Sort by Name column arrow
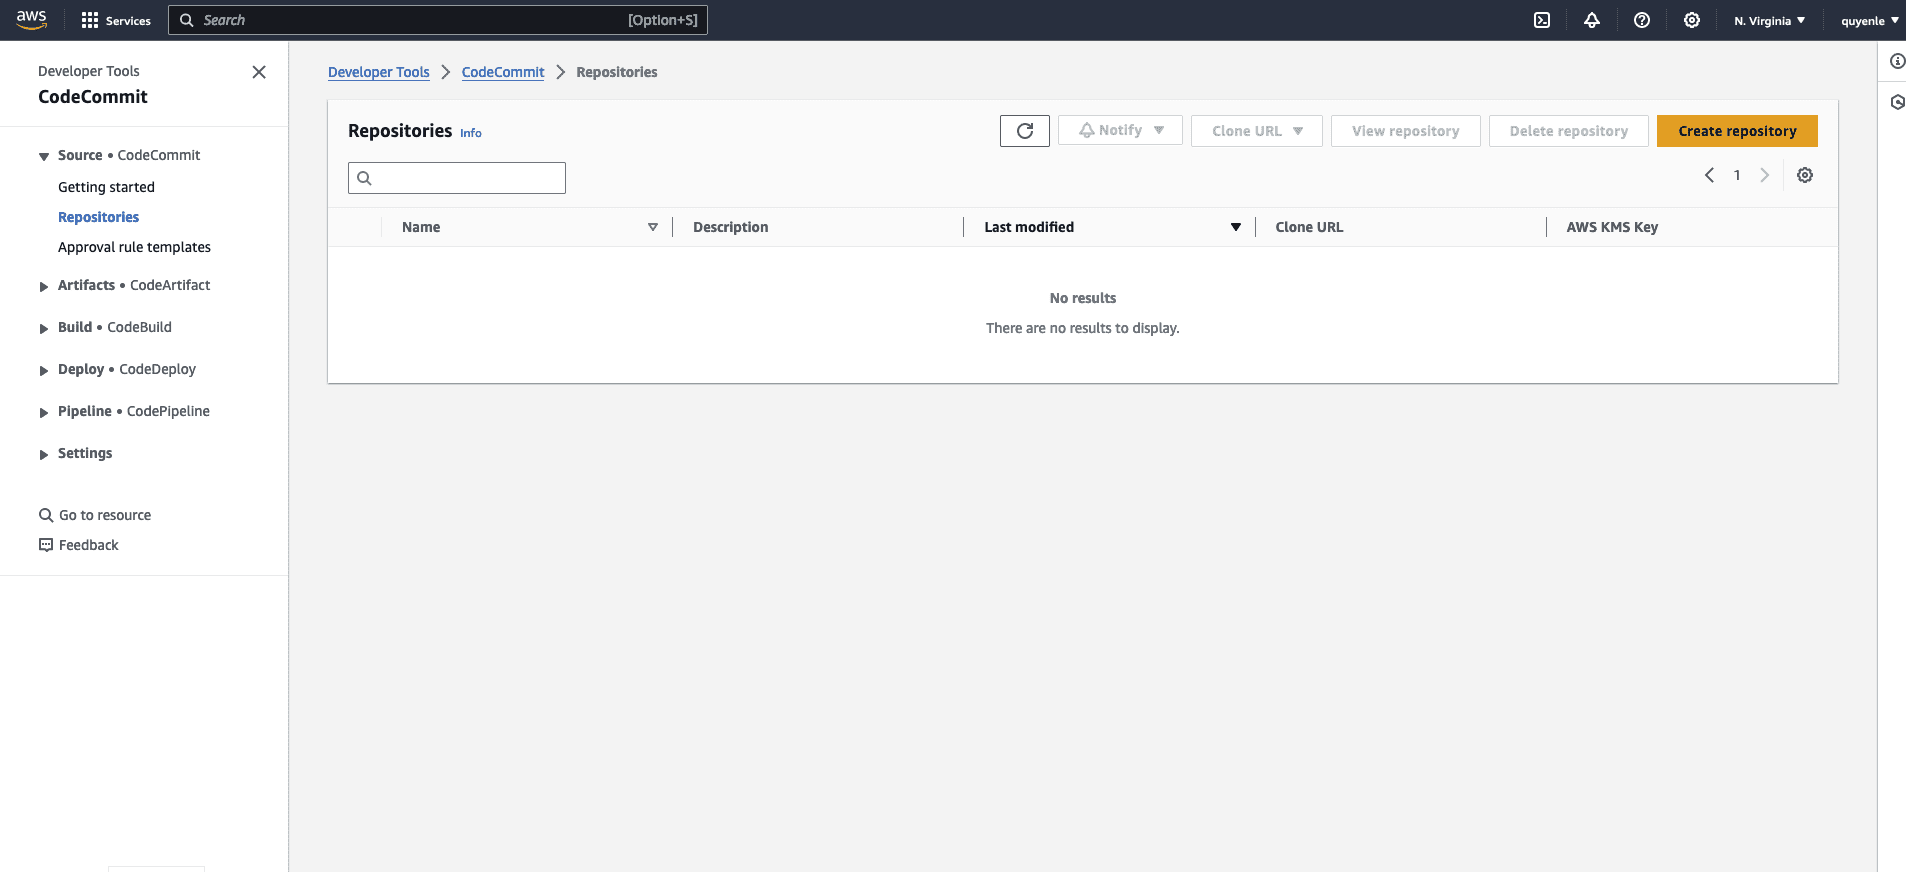Viewport: 1906px width, 872px height. point(653,227)
